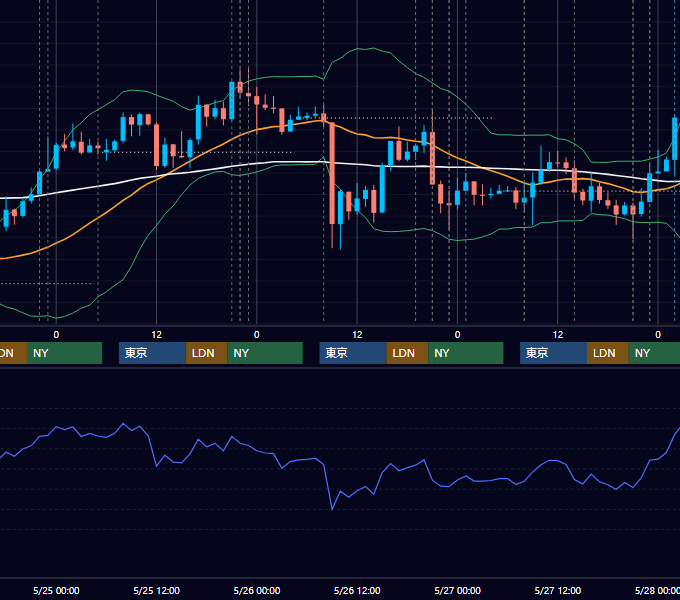Click the 5/25 12:00 date label
This screenshot has width=680, height=600.
157,590
